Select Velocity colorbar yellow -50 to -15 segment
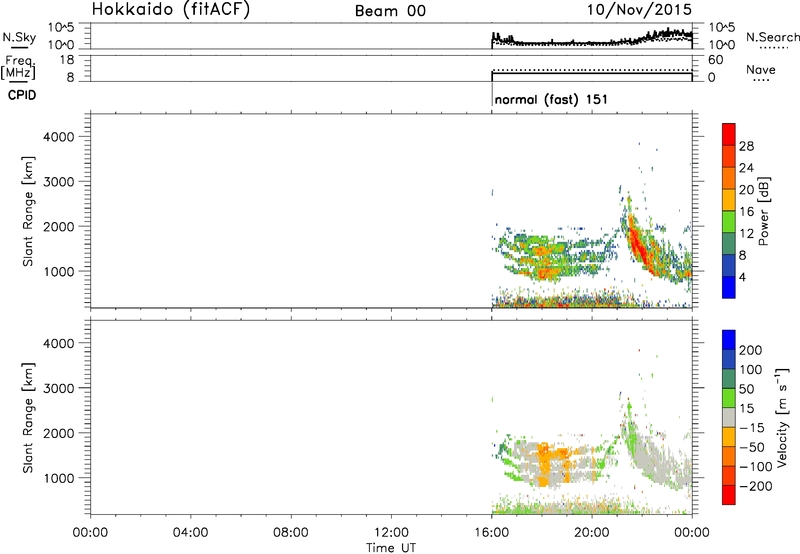The image size is (800, 554). click(x=729, y=437)
